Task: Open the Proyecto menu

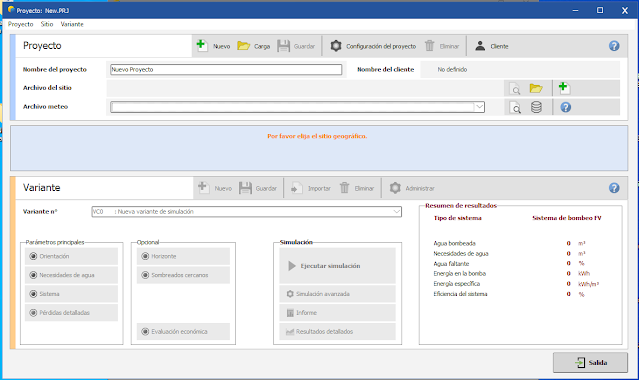Action: point(21,24)
